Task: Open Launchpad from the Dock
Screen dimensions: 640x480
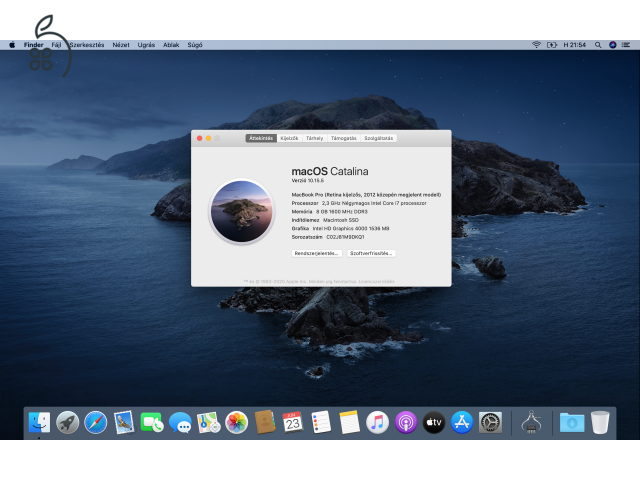Action: [x=67, y=422]
